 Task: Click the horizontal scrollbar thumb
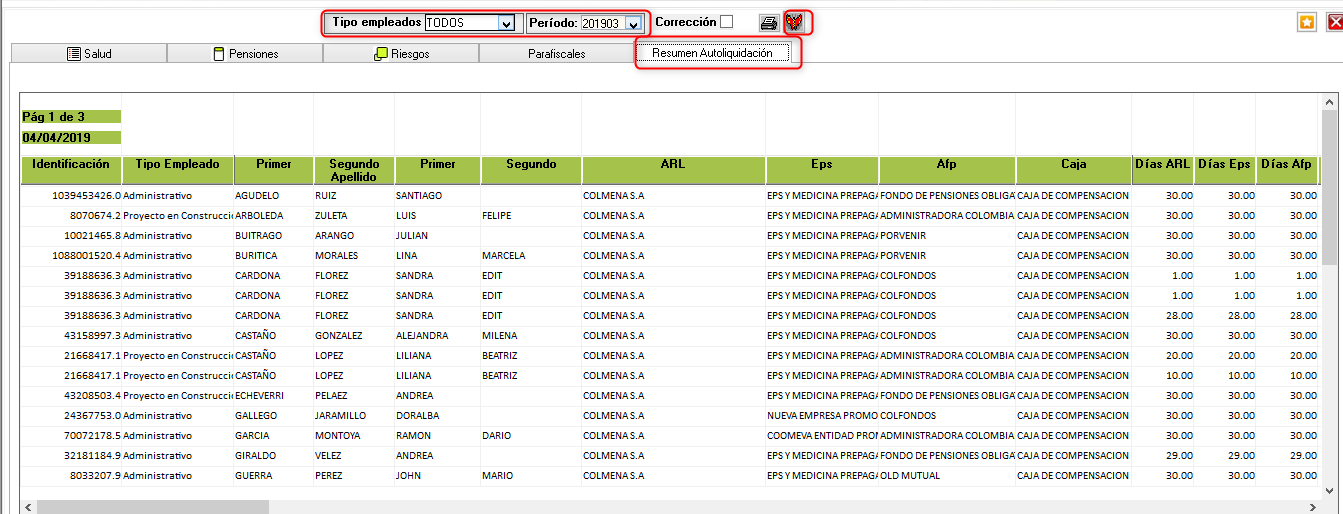pyautogui.click(x=150, y=507)
